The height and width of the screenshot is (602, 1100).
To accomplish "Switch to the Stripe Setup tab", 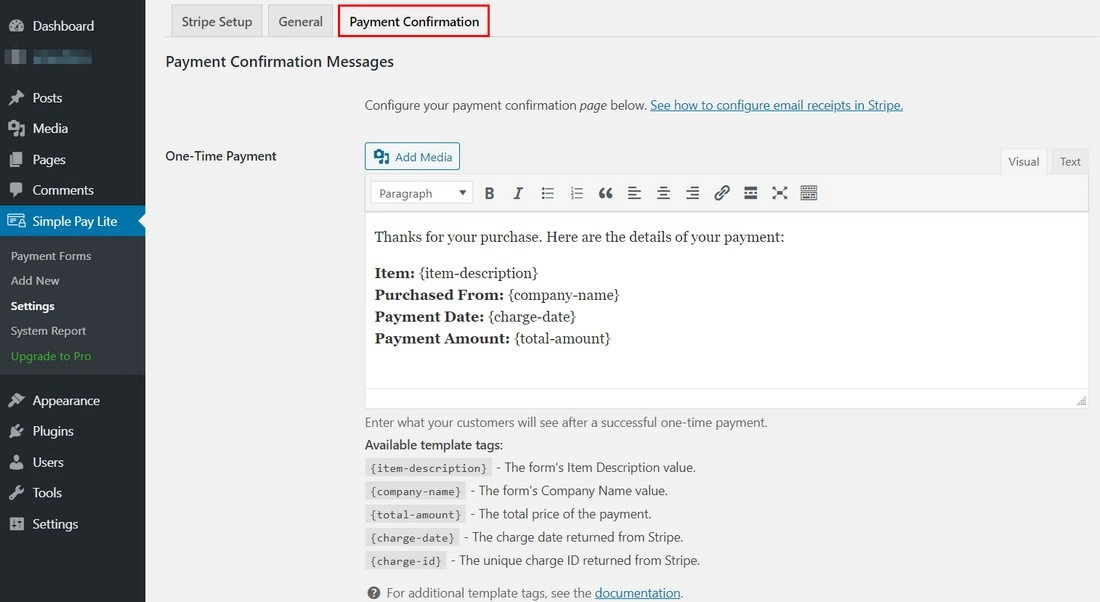I will 217,21.
